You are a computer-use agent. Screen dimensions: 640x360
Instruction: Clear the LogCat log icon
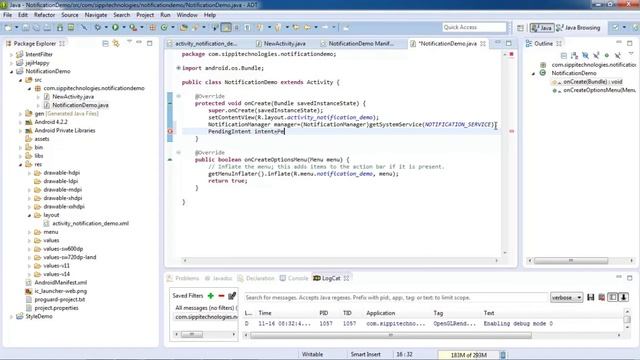click(602, 298)
